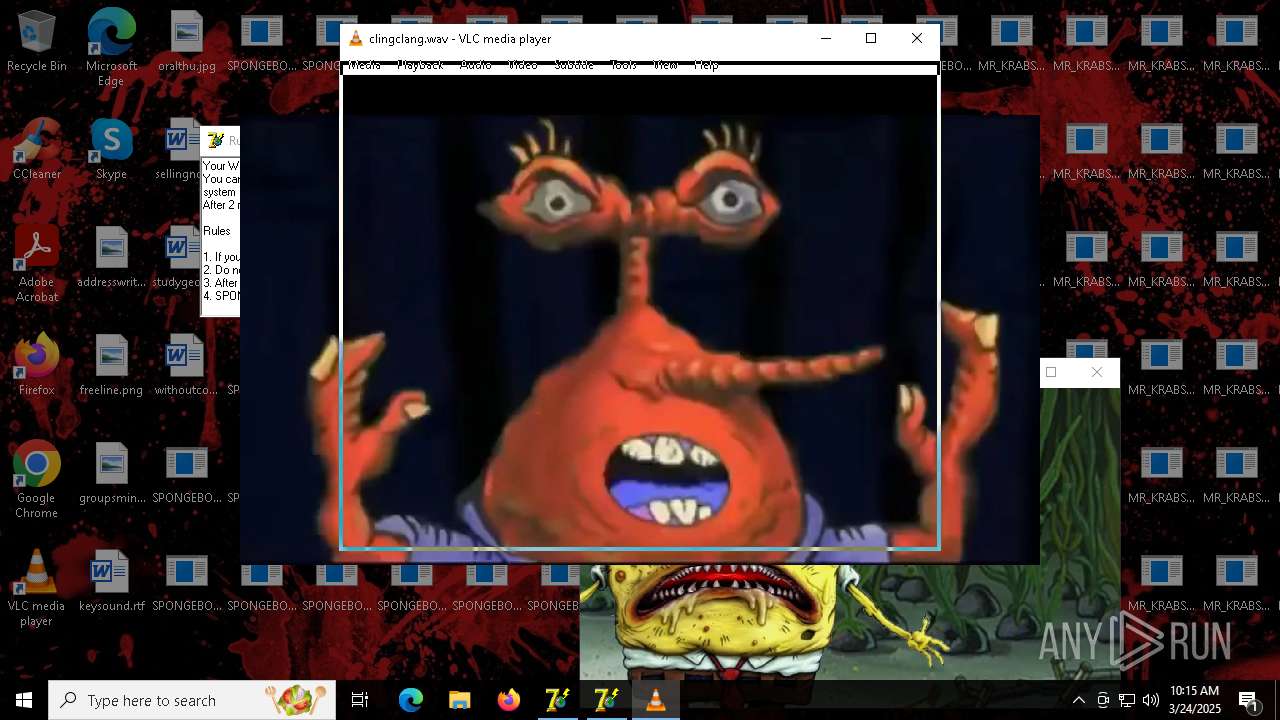The image size is (1280, 720).
Task: Open the VLC Subtitle menu
Action: pos(574,65)
